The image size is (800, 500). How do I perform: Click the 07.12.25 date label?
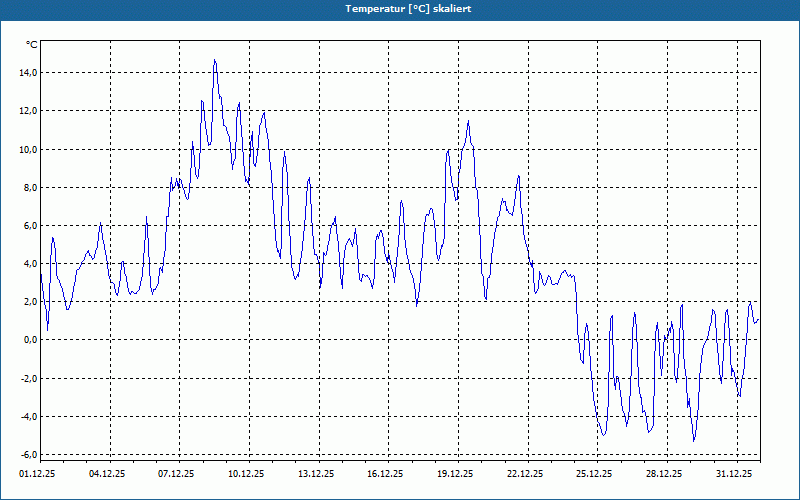pos(176,474)
